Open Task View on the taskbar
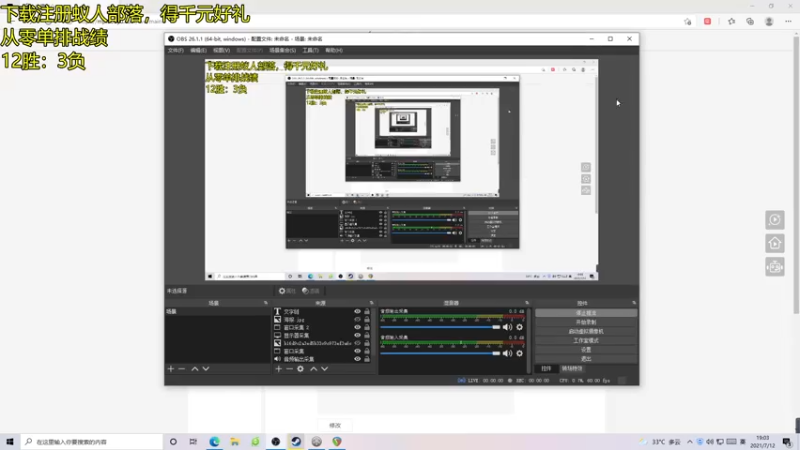Image resolution: width=800 pixels, height=450 pixels. [x=193, y=441]
